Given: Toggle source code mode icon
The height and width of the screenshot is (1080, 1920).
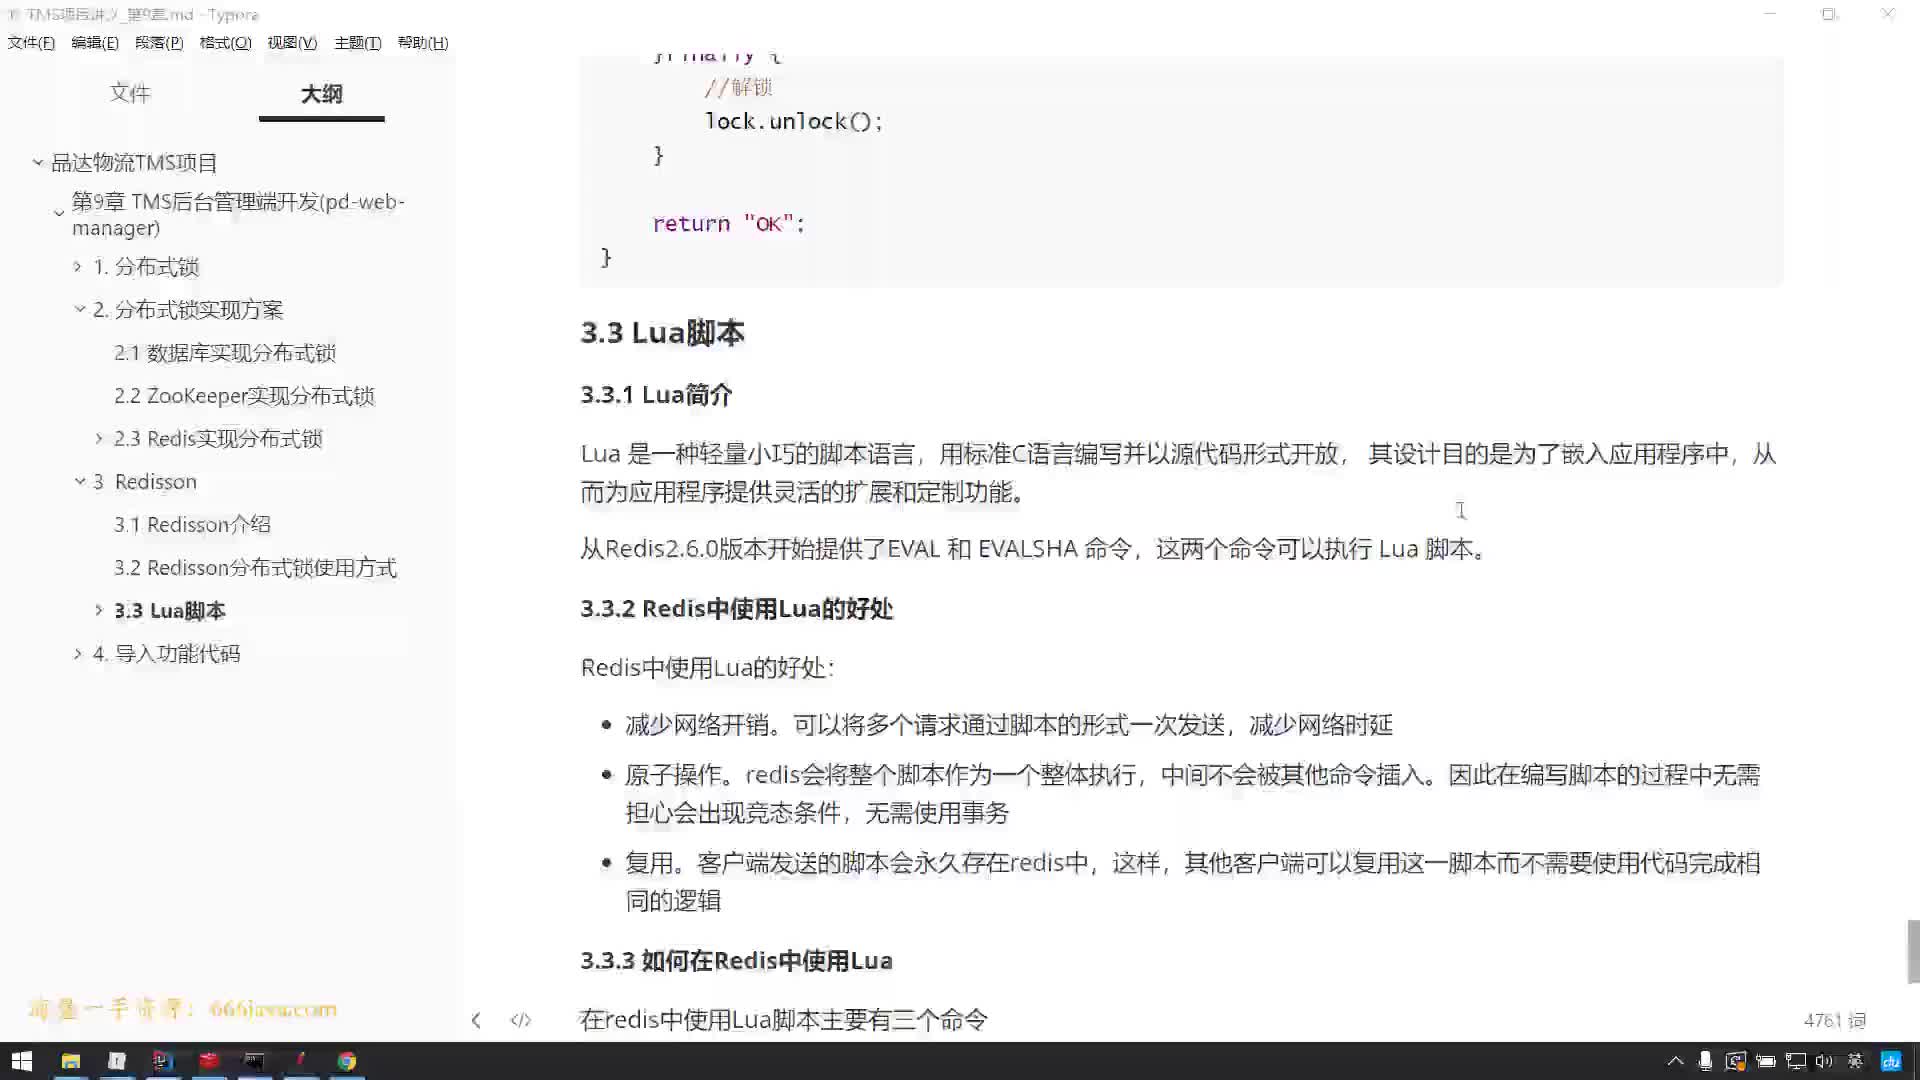Looking at the screenshot, I should pyautogui.click(x=521, y=1020).
